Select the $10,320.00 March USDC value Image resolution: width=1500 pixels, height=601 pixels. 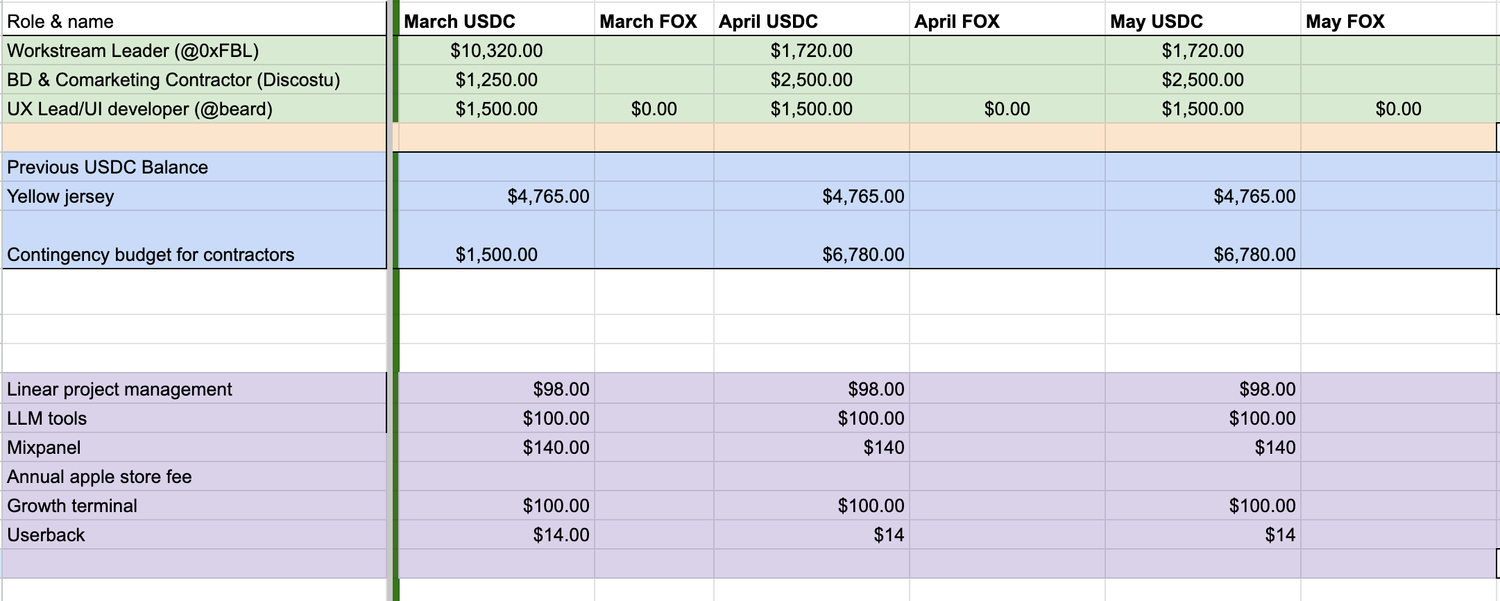point(496,50)
